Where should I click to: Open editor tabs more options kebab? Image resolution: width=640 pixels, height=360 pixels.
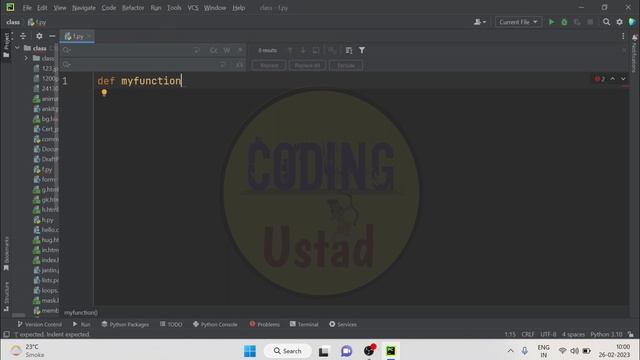pos(623,36)
